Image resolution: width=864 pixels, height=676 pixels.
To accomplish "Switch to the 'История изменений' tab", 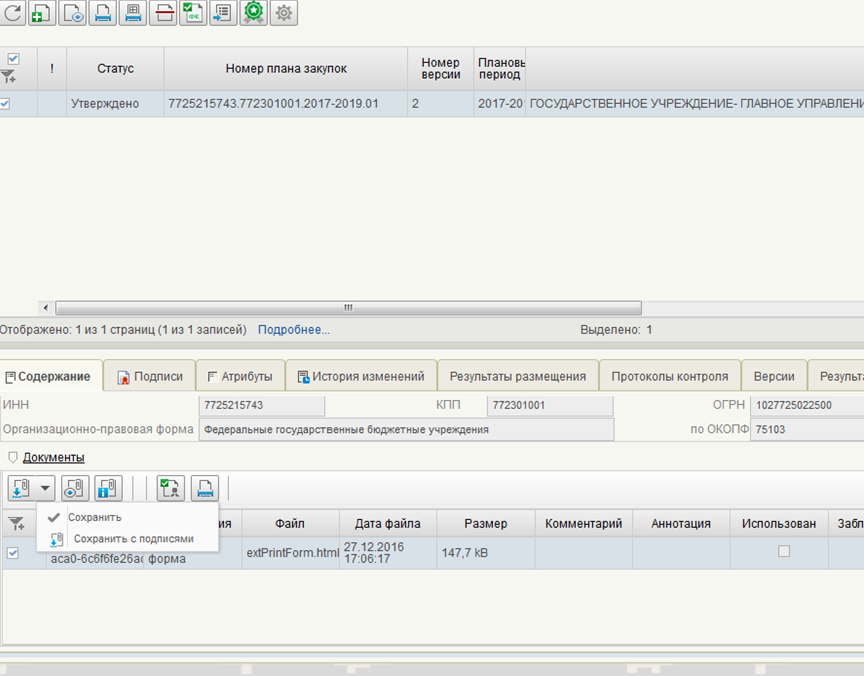I will click(361, 376).
